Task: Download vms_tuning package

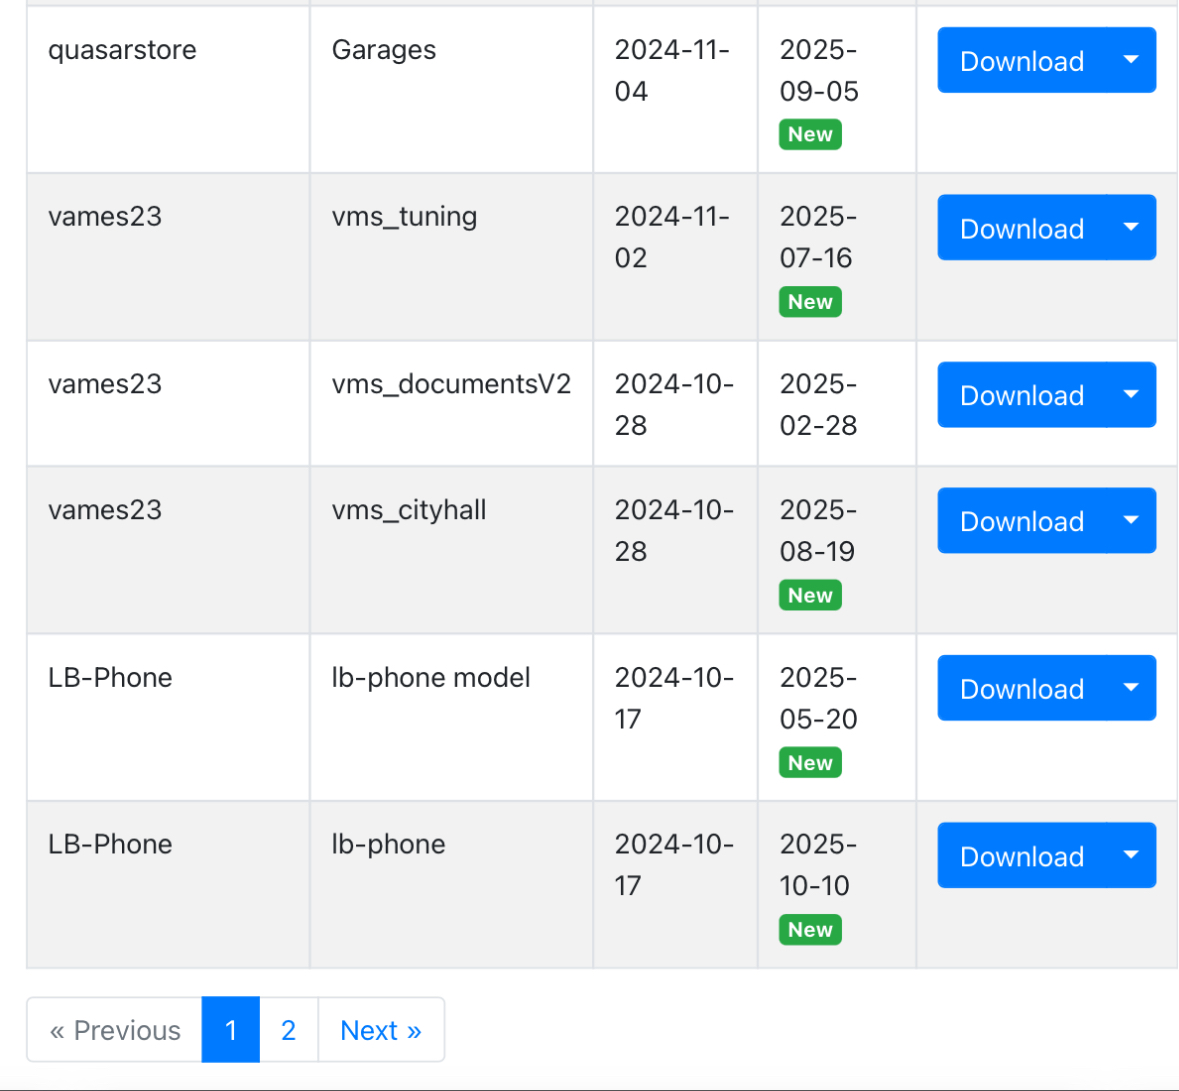Action: pos(1022,228)
